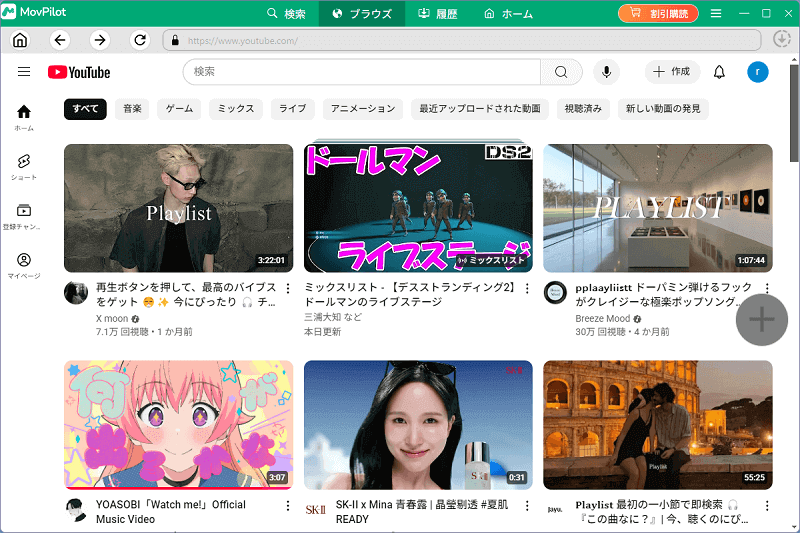Click the MovPilot logo icon

point(9,12)
